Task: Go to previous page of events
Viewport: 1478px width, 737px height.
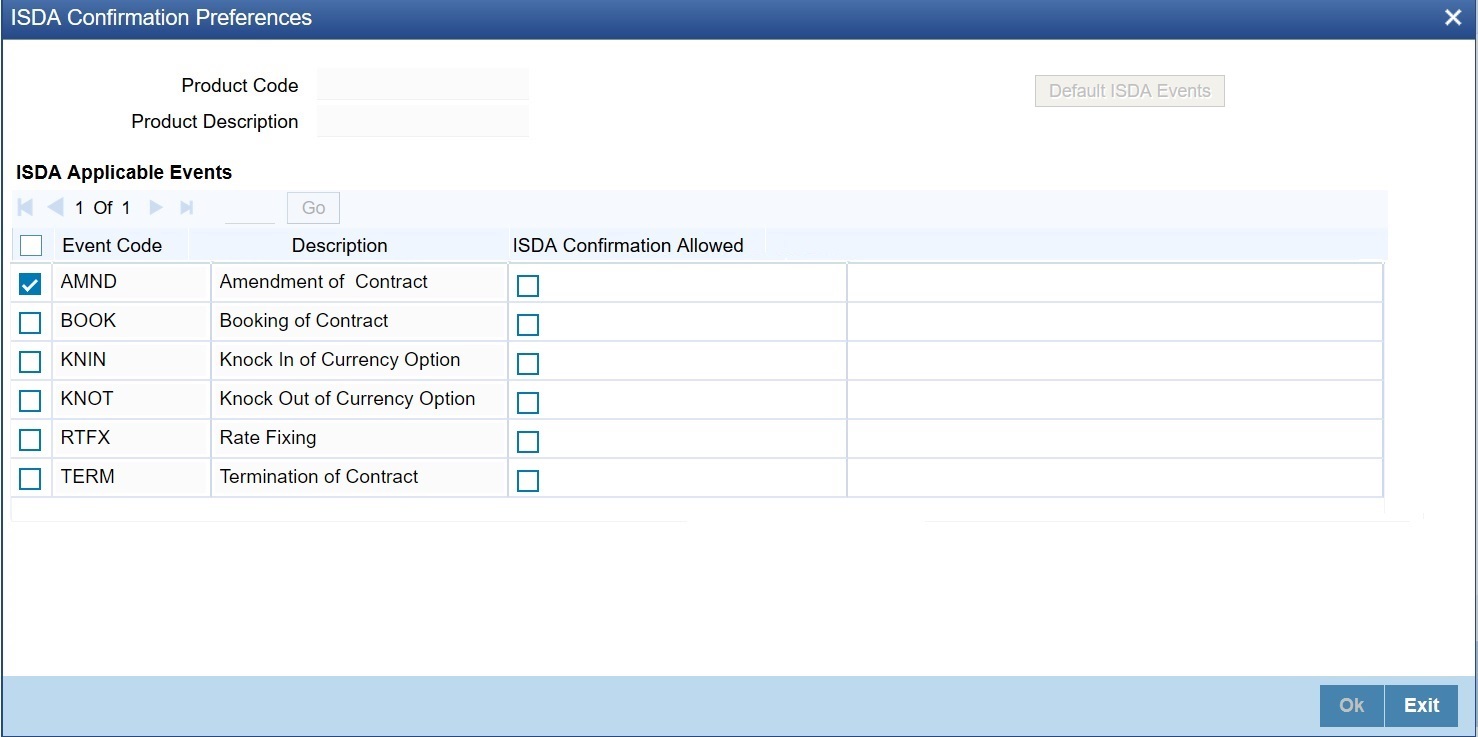Action: pos(55,208)
